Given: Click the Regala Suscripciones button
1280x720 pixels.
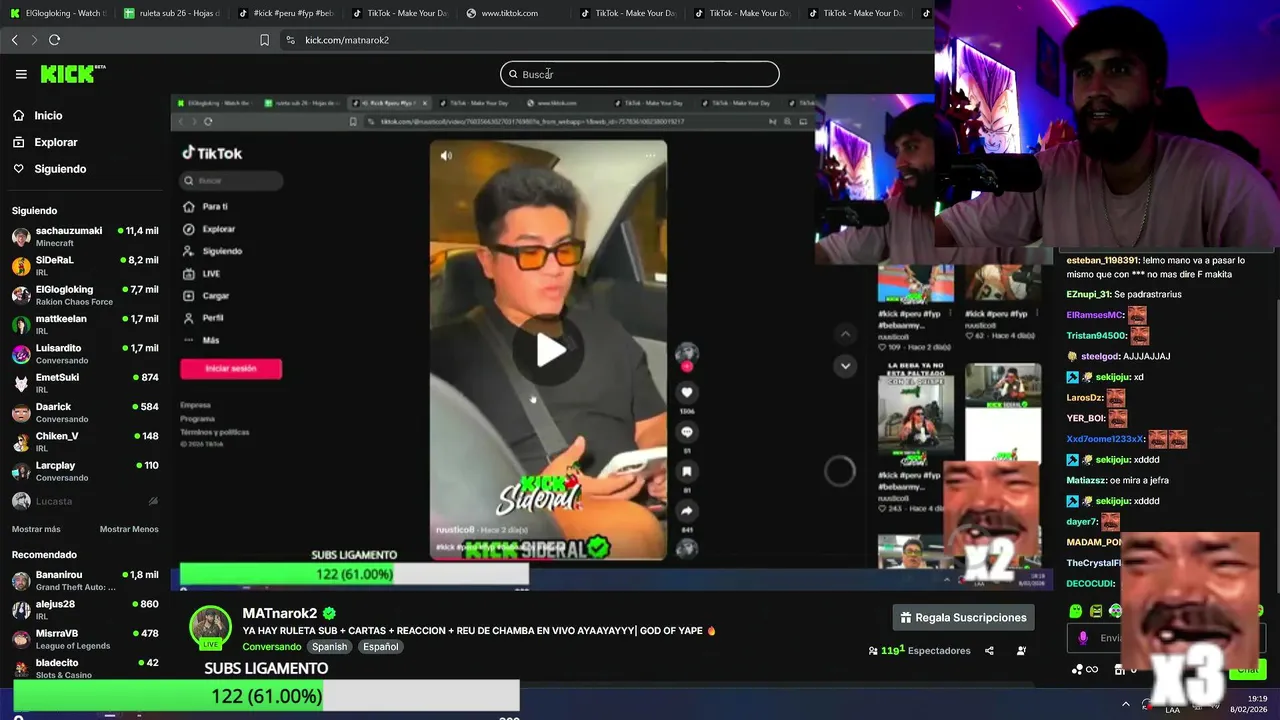Looking at the screenshot, I should click(963, 618).
